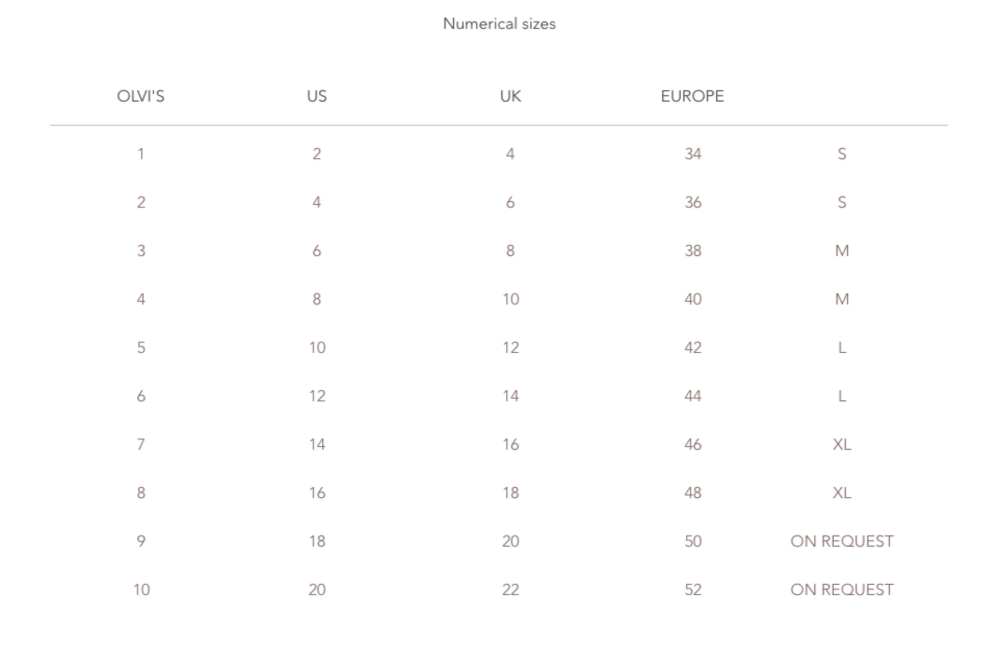Click UK size 14 in OLVI'S 6 row
1000x650 pixels.
[511, 396]
